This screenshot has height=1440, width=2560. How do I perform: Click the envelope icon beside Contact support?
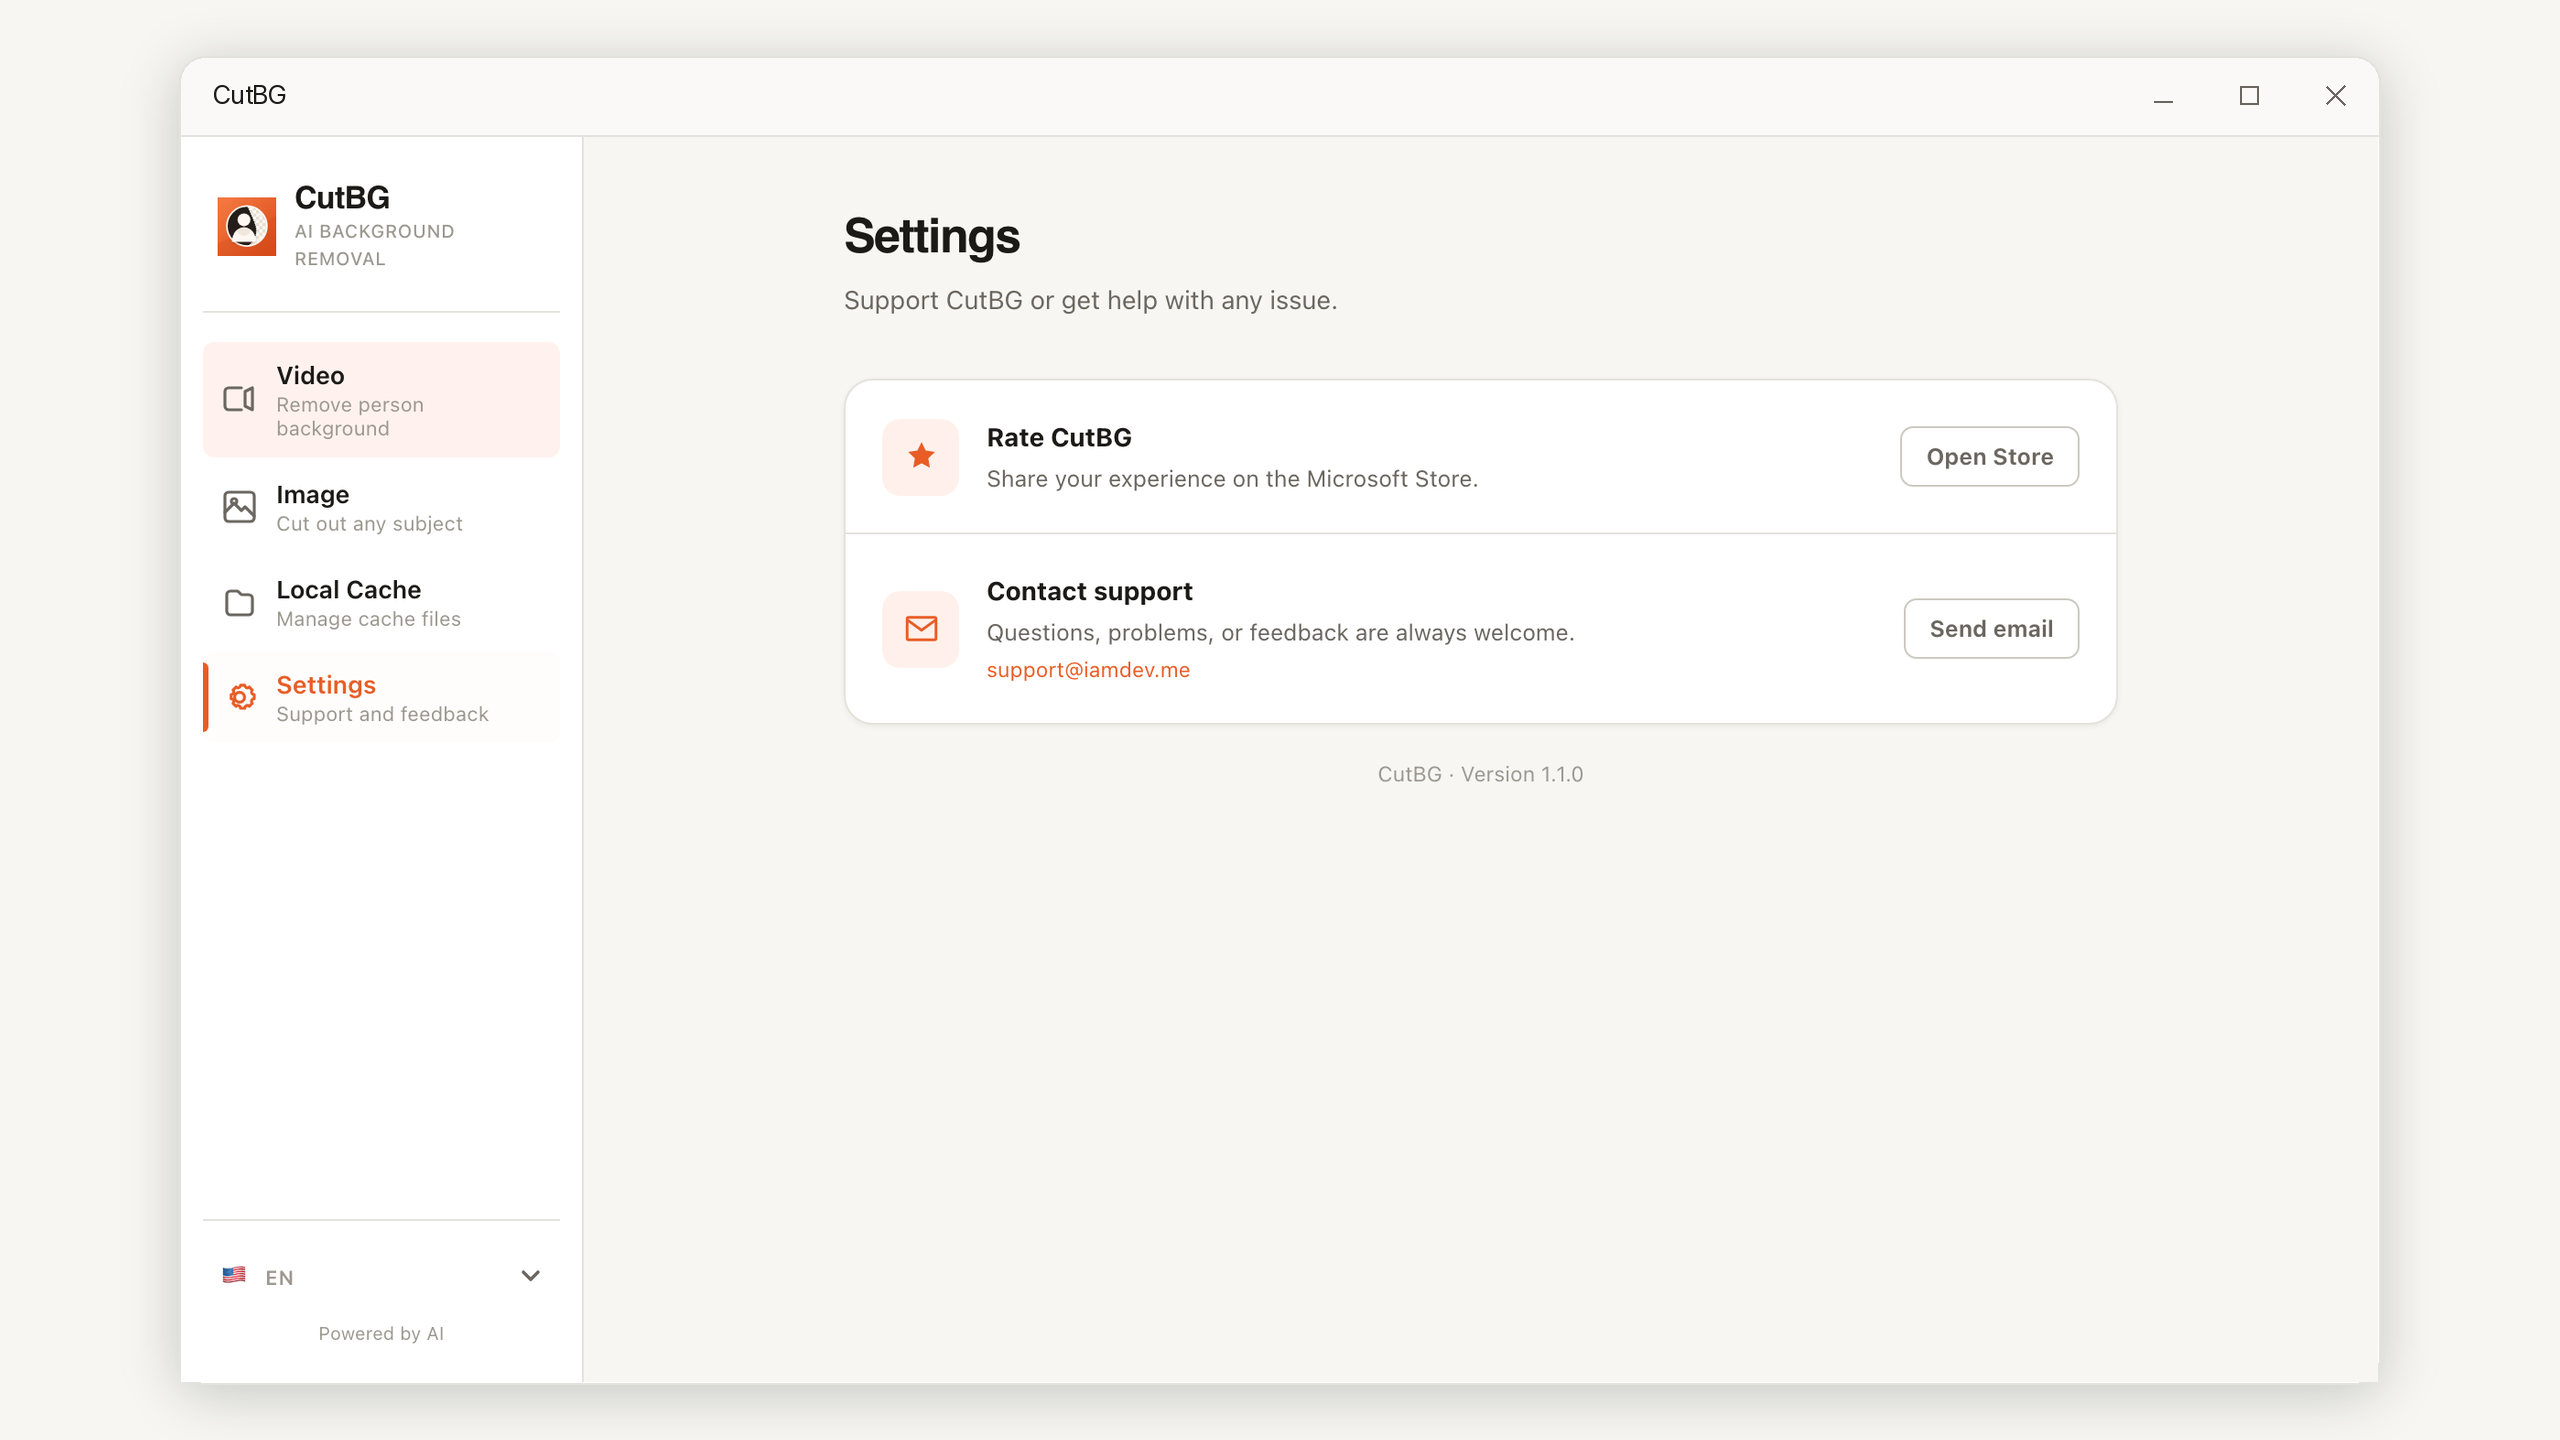(920, 629)
